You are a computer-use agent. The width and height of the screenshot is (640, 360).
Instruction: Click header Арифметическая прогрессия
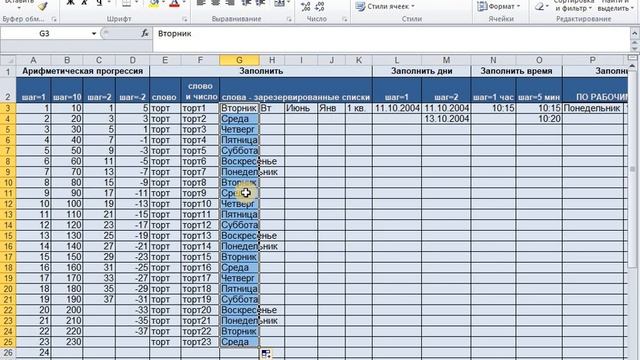(82, 71)
